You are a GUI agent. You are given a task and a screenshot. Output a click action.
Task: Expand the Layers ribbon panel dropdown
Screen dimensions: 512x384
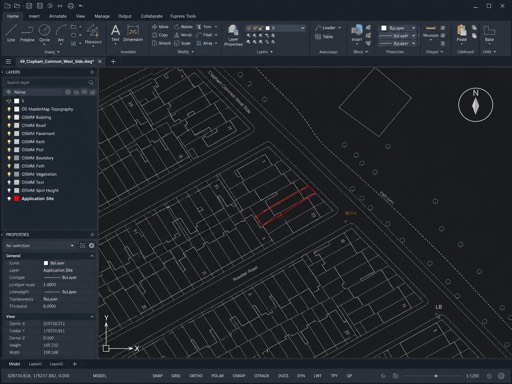[265, 52]
